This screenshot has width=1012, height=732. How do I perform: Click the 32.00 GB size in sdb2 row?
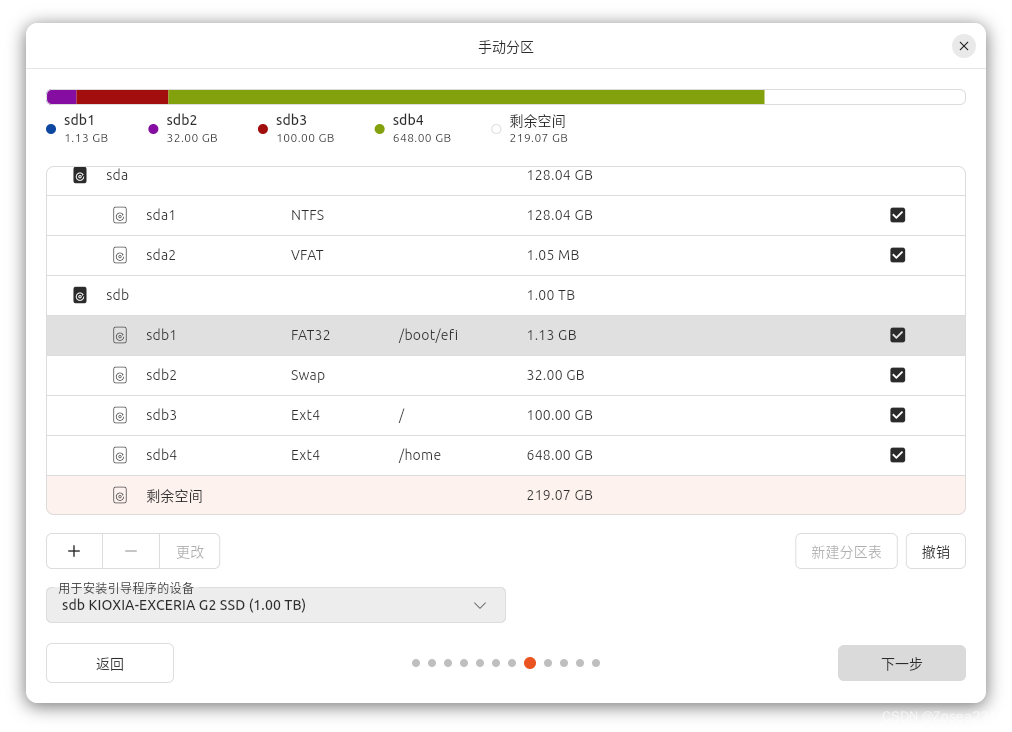point(556,375)
